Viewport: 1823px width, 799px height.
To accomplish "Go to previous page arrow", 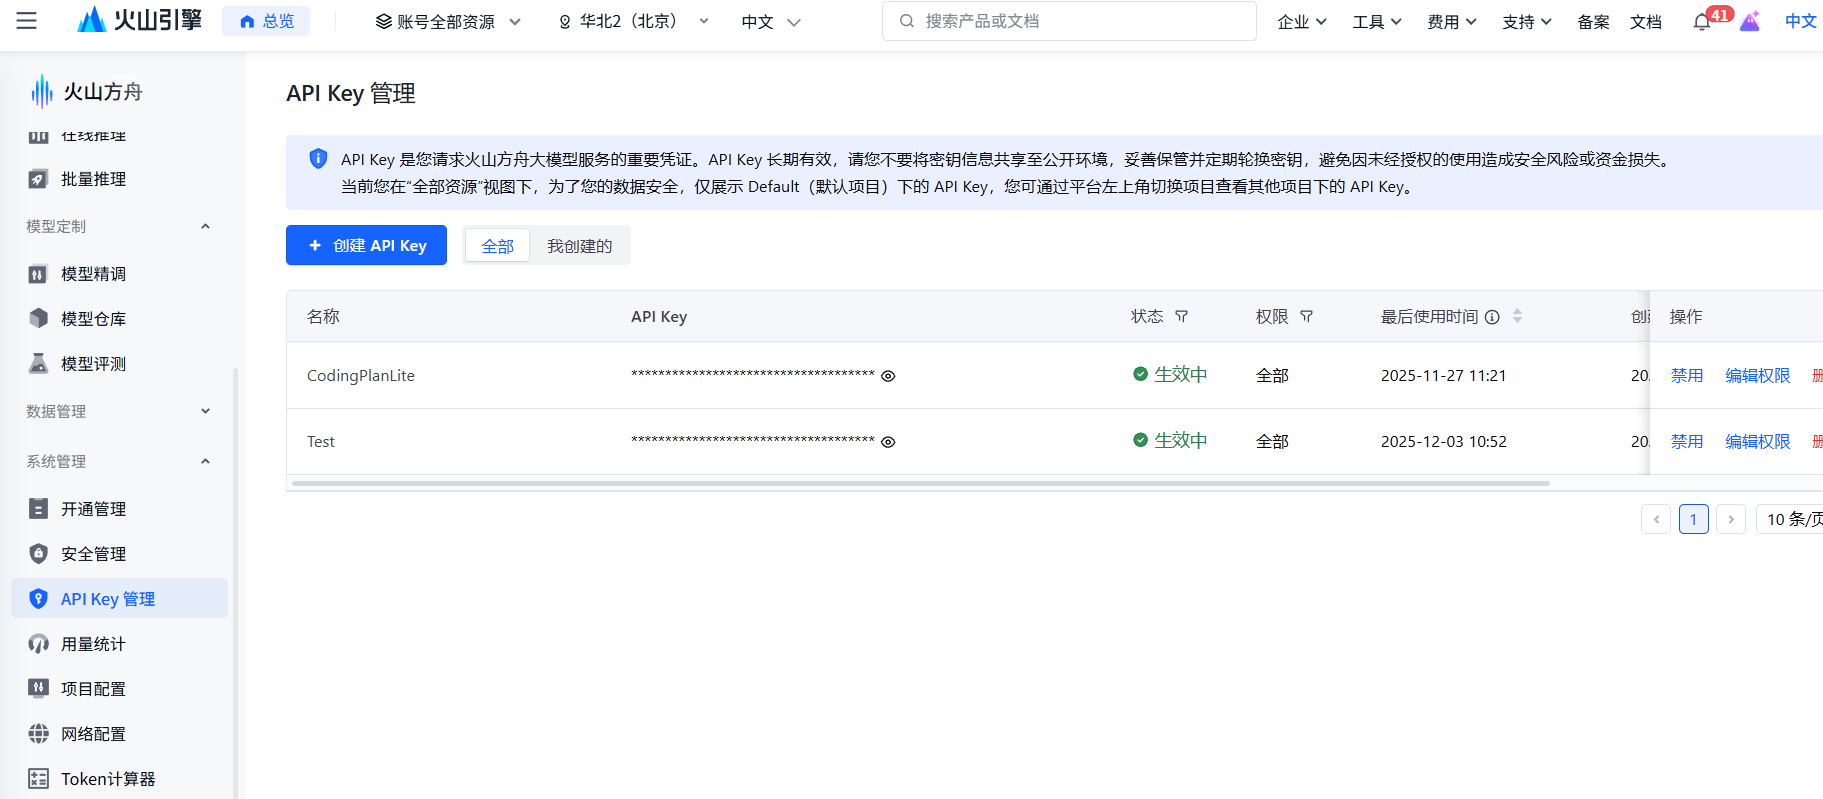I will pyautogui.click(x=1656, y=519).
